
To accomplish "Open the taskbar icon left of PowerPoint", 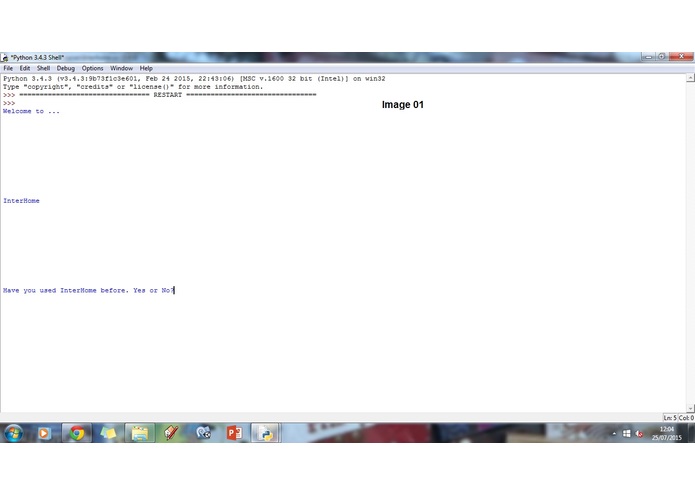I will click(203, 433).
